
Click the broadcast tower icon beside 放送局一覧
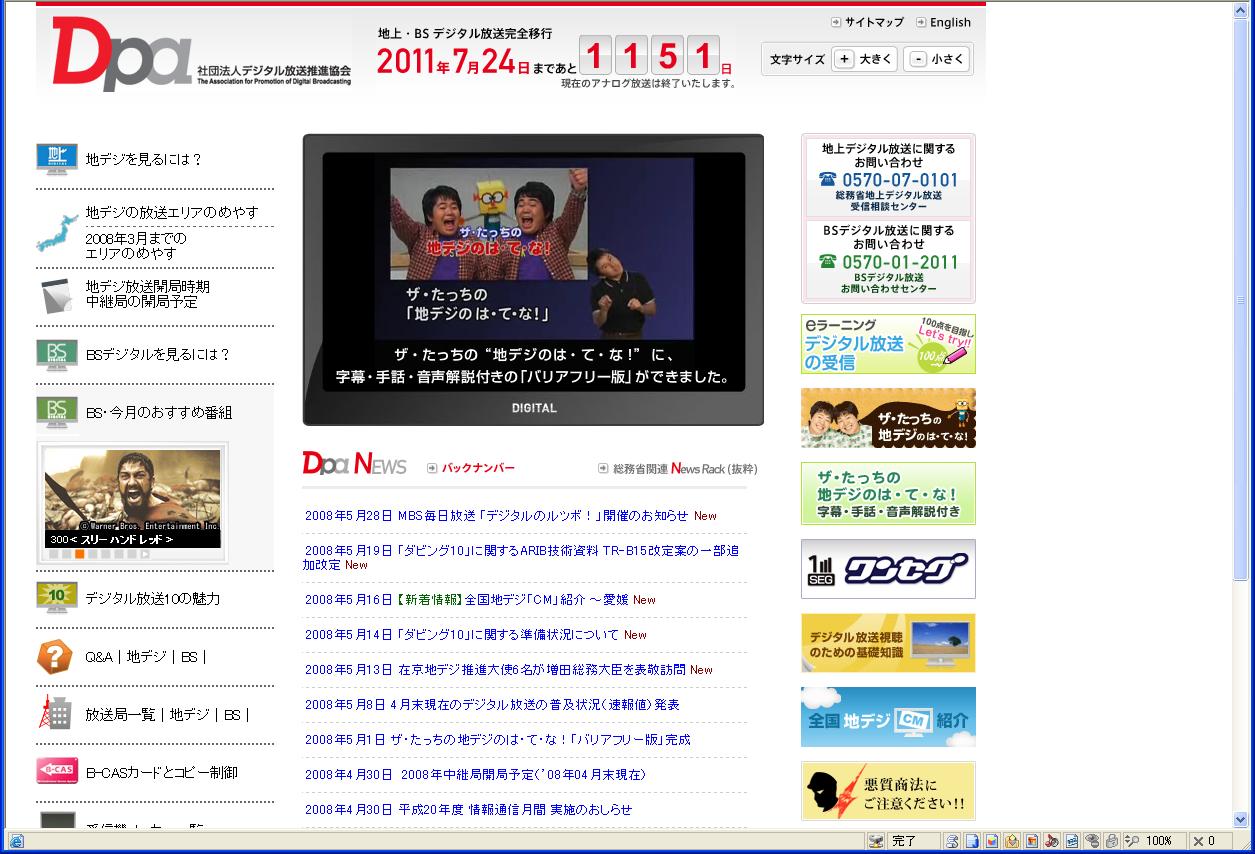coord(55,713)
